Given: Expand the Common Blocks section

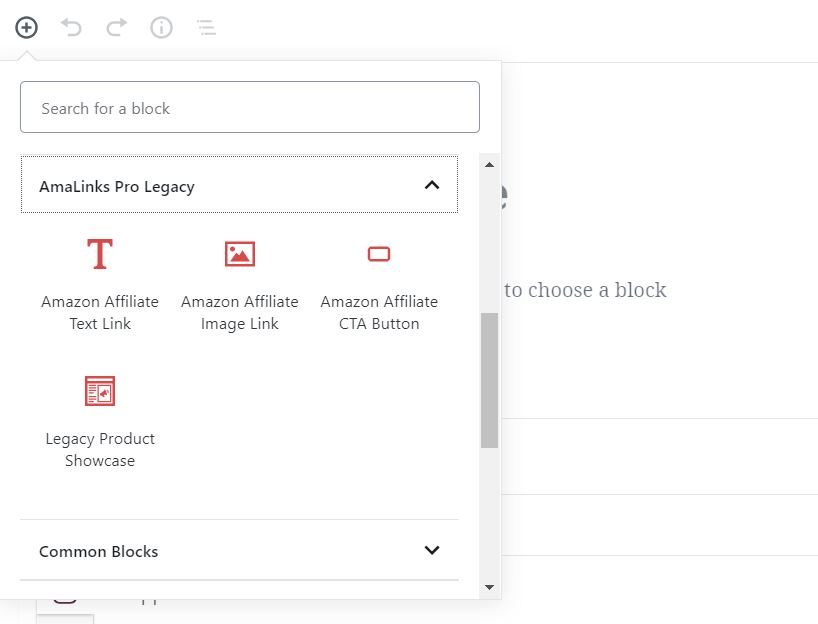Looking at the screenshot, I should [x=239, y=550].
